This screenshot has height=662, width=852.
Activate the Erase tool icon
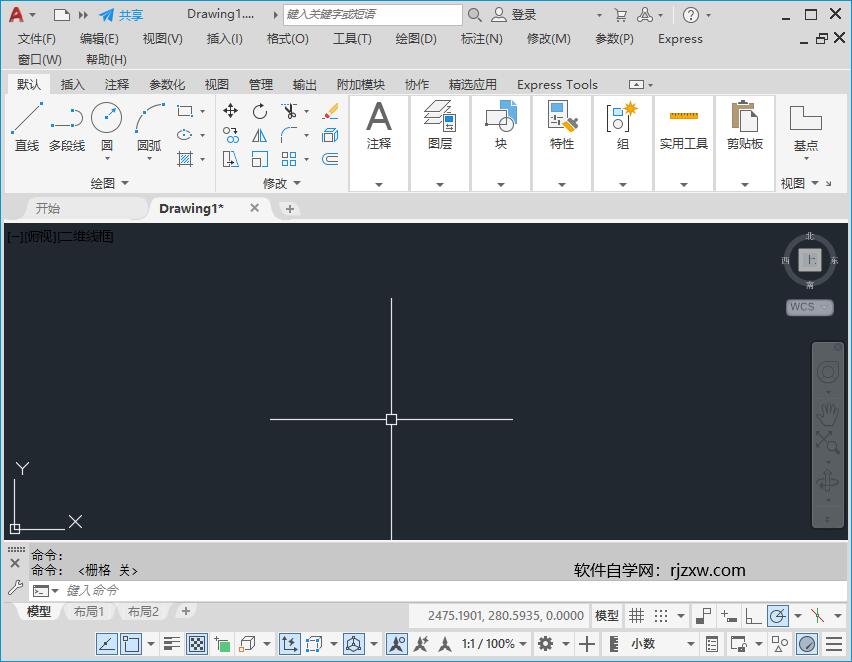(330, 111)
